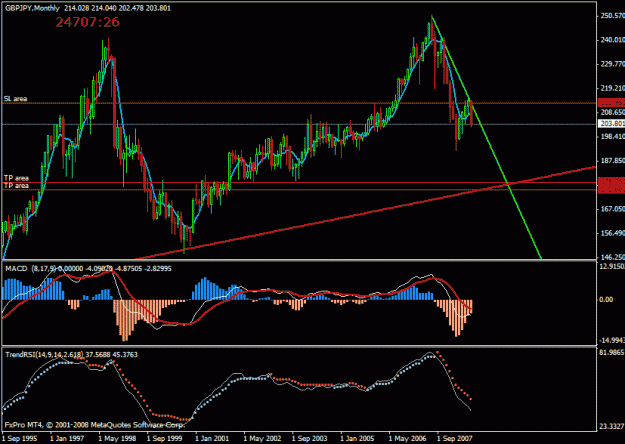The image size is (625, 444).
Task: Click the 240.010 price axis label
Action: (612, 40)
